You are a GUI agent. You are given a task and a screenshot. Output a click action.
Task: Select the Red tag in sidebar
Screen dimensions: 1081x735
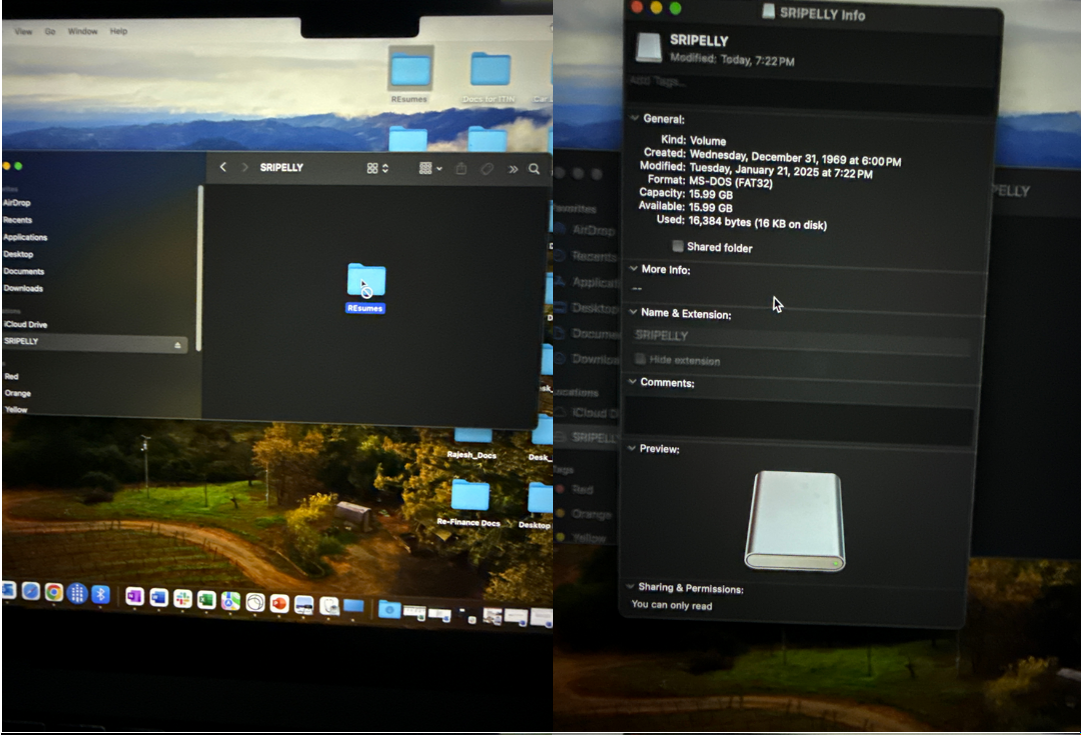(x=11, y=376)
